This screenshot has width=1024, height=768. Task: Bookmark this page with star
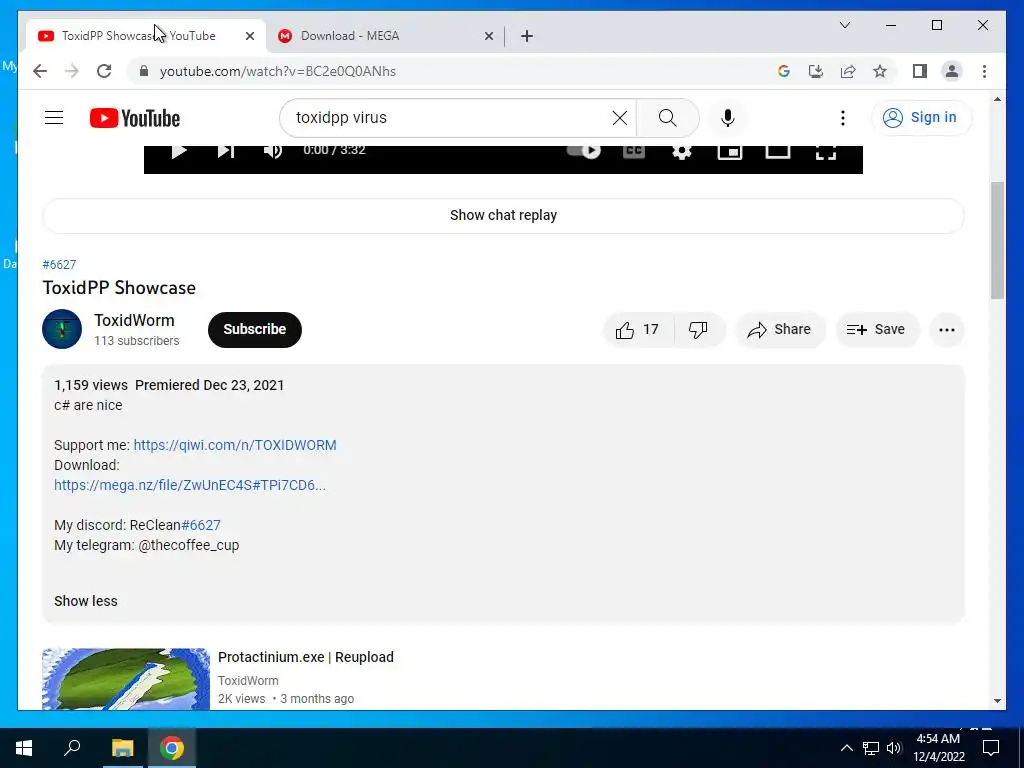pos(880,71)
